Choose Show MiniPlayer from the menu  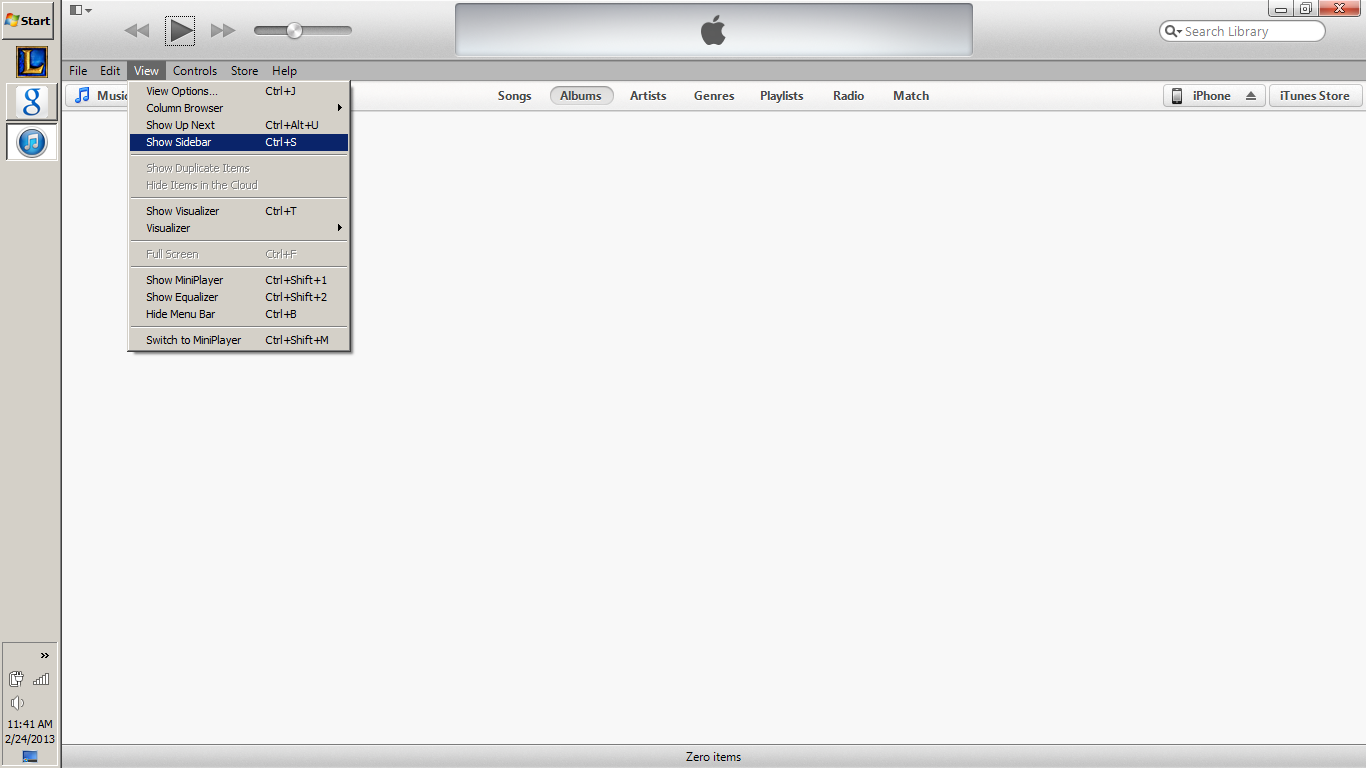pos(239,280)
